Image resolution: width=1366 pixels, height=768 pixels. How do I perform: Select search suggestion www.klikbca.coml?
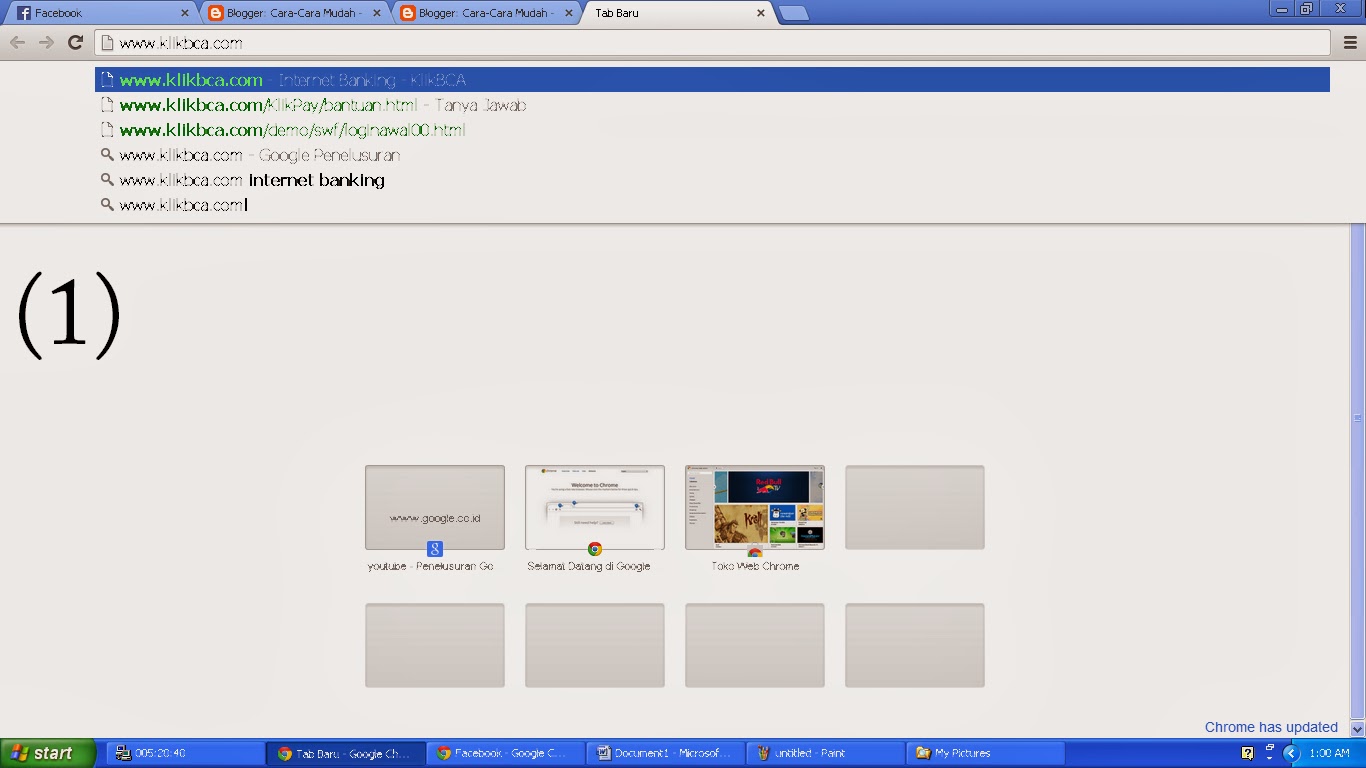pos(712,205)
